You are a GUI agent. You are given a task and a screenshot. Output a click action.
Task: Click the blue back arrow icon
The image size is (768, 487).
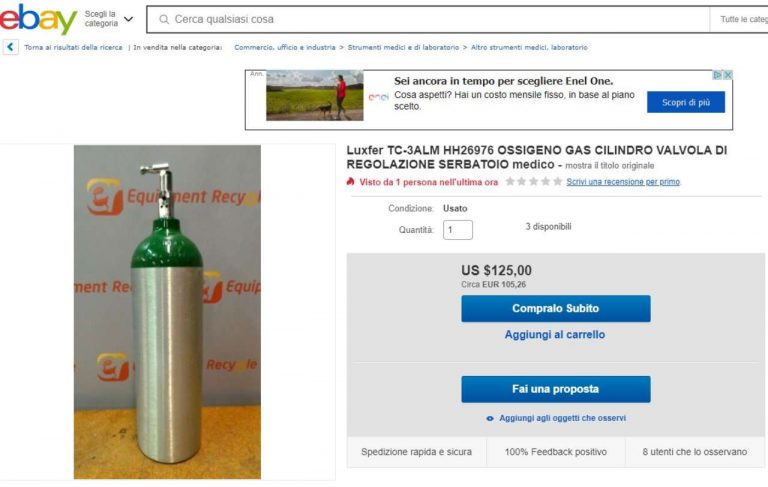tap(10, 47)
